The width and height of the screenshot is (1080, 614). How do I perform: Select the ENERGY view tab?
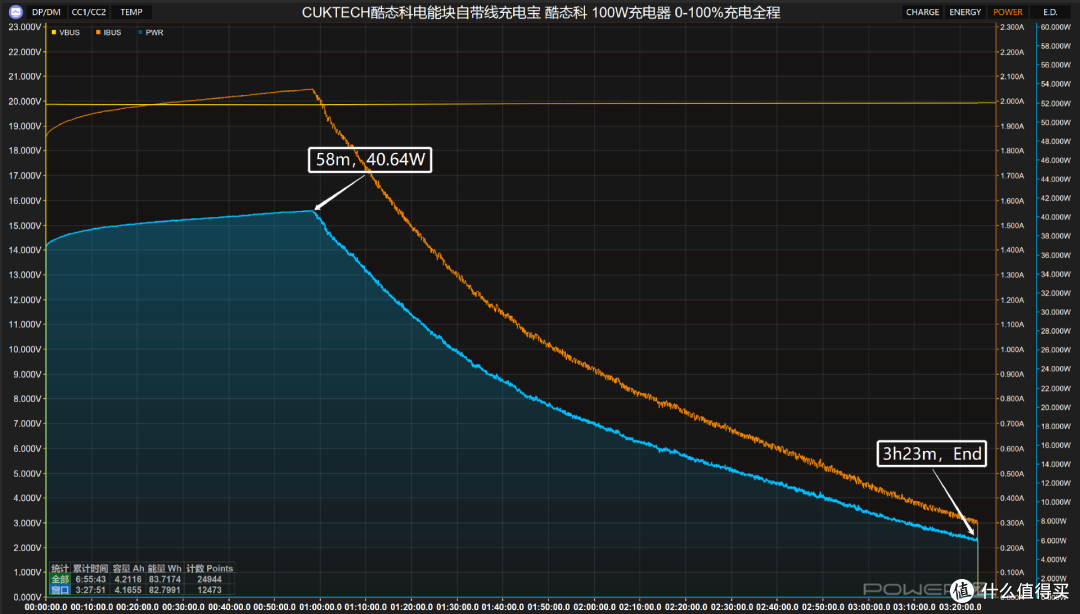965,12
